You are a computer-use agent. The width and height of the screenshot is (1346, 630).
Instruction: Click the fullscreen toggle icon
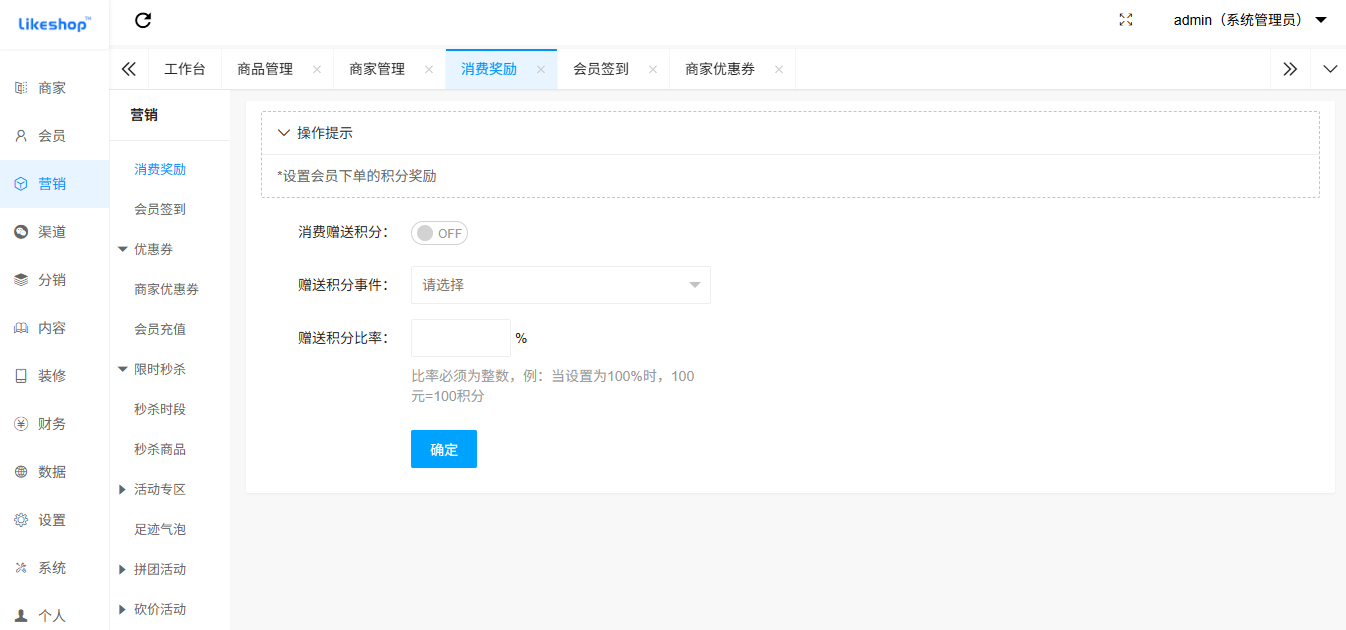click(x=1126, y=20)
